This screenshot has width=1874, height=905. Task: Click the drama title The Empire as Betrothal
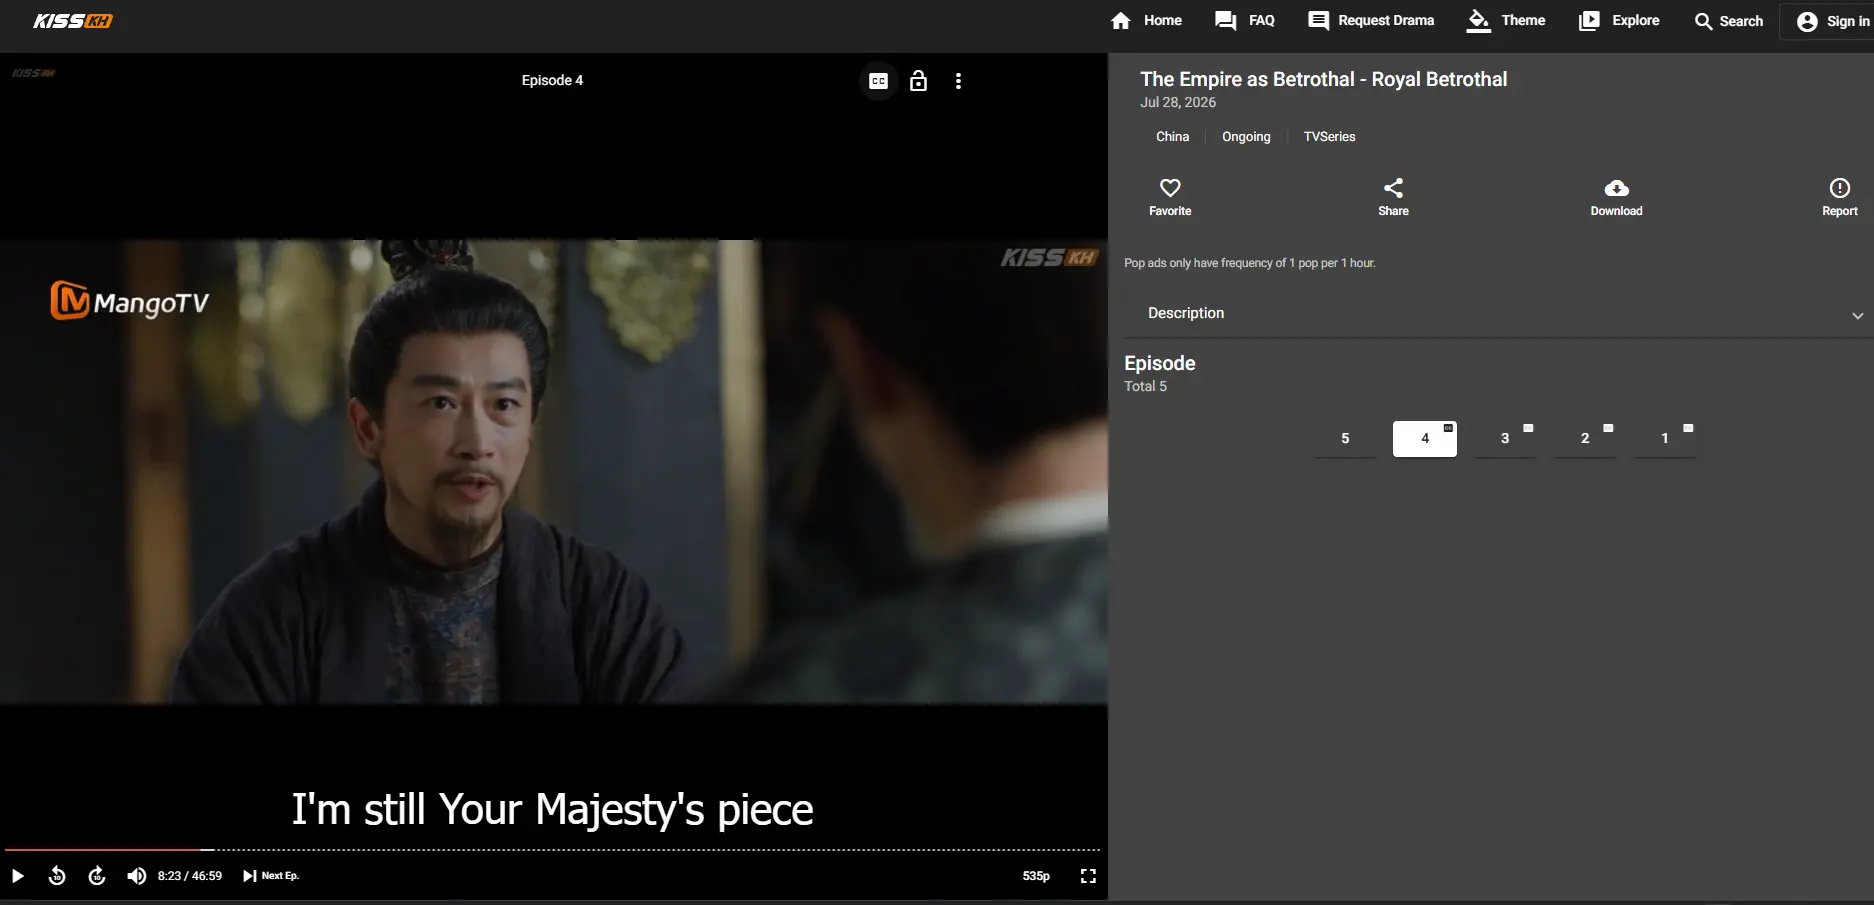tap(1323, 79)
